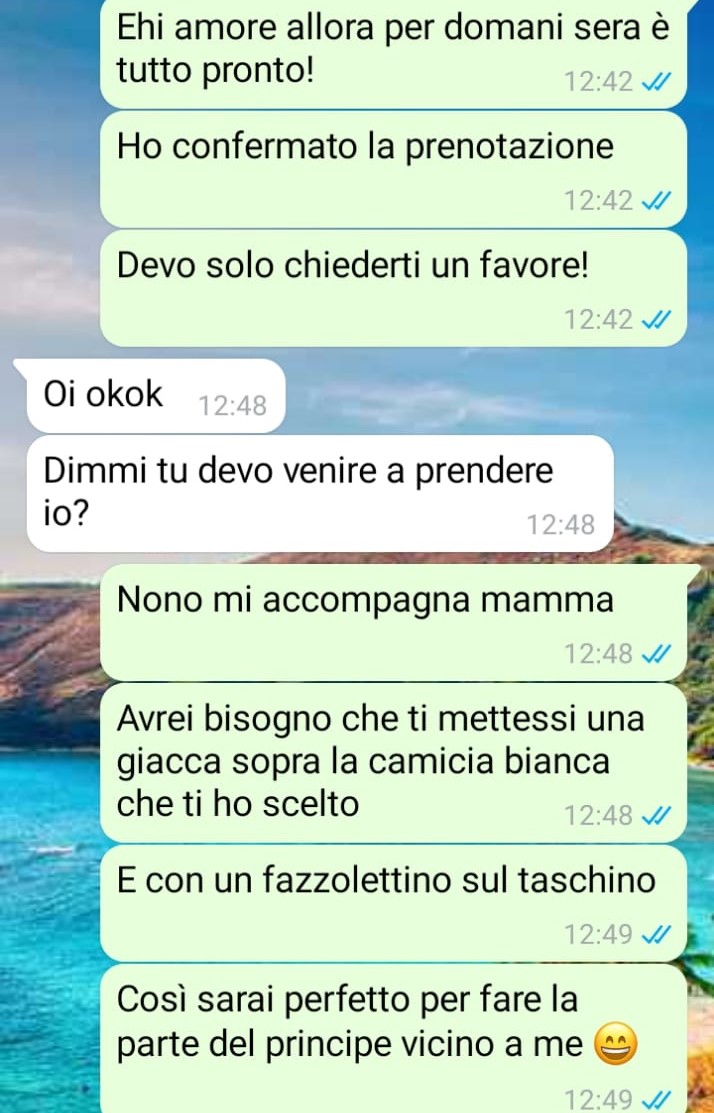Image resolution: width=714 pixels, height=1113 pixels.
Task: Select the 'Ho confermato la prenotazione' bubble
Action: [394, 170]
